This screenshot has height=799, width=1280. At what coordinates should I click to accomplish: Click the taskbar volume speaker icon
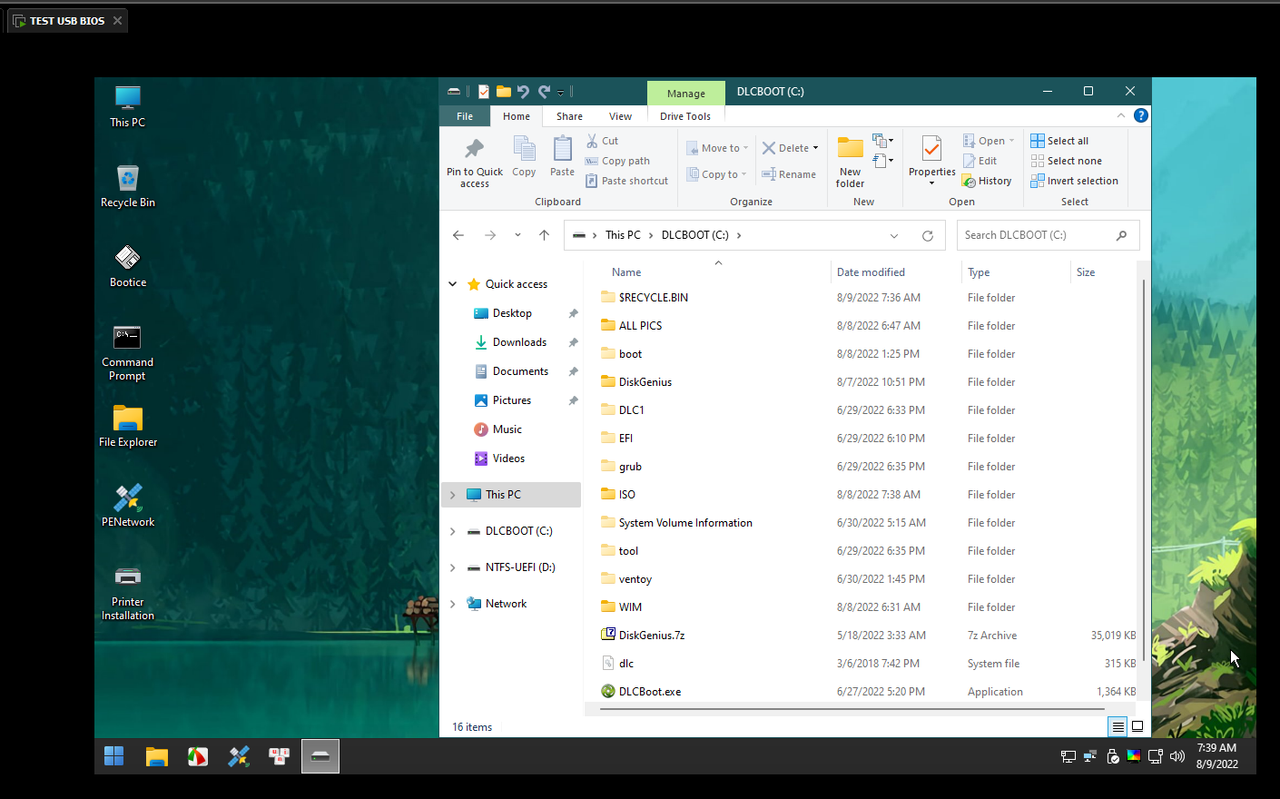1177,756
